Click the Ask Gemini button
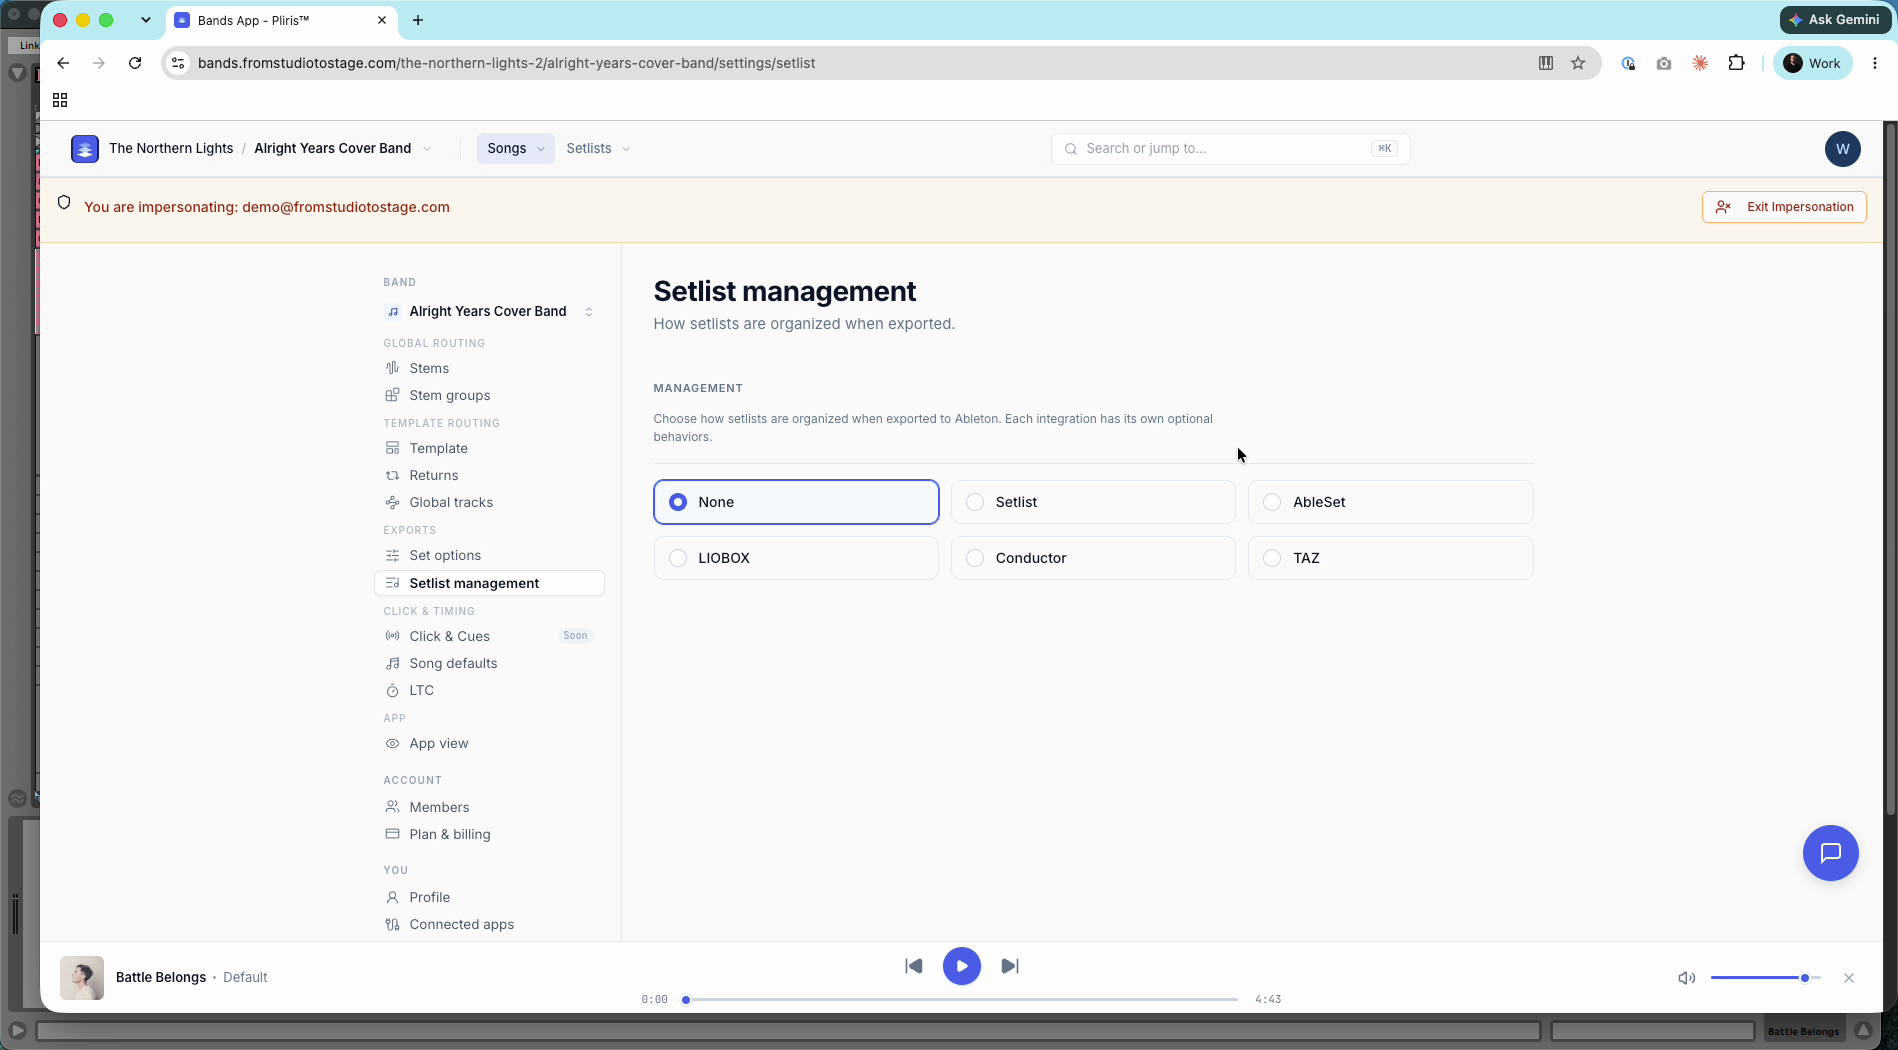Image resolution: width=1898 pixels, height=1050 pixels. coord(1836,19)
